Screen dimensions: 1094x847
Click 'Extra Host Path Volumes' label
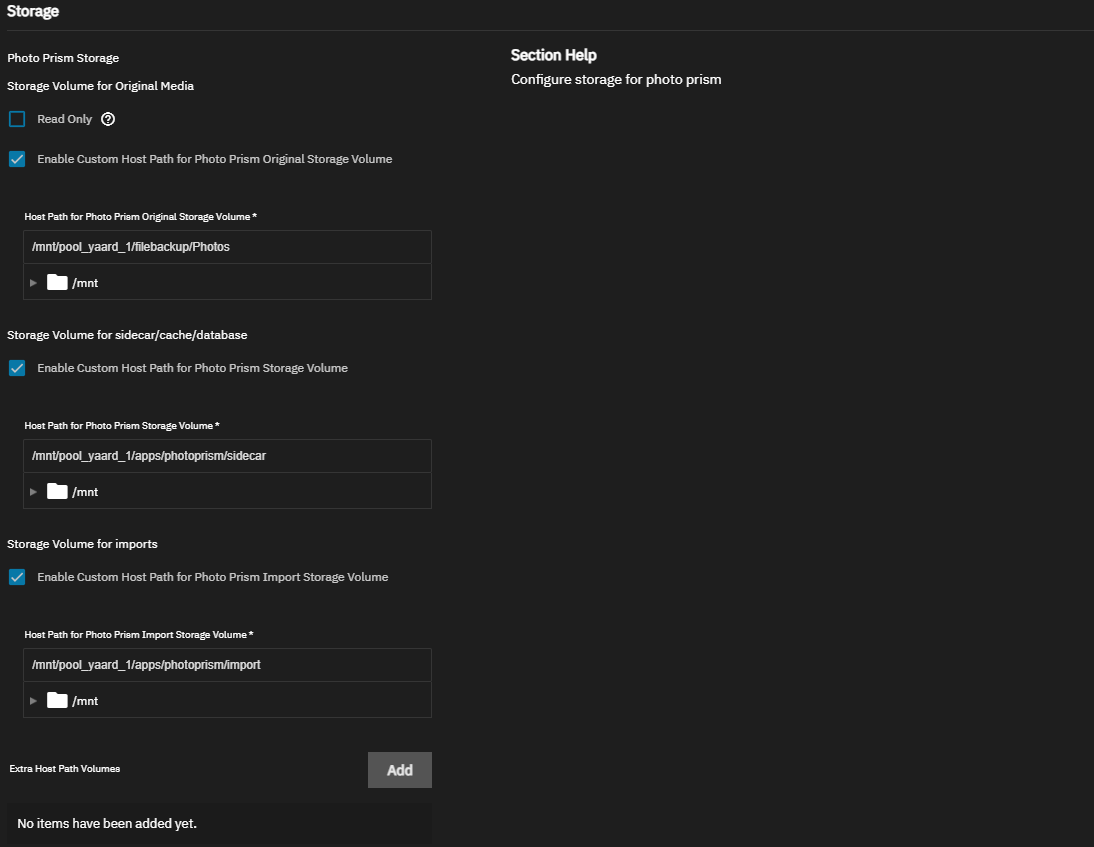point(65,769)
